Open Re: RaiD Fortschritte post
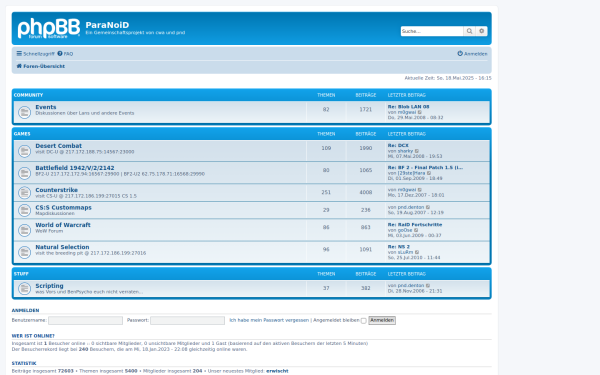 tap(415, 225)
